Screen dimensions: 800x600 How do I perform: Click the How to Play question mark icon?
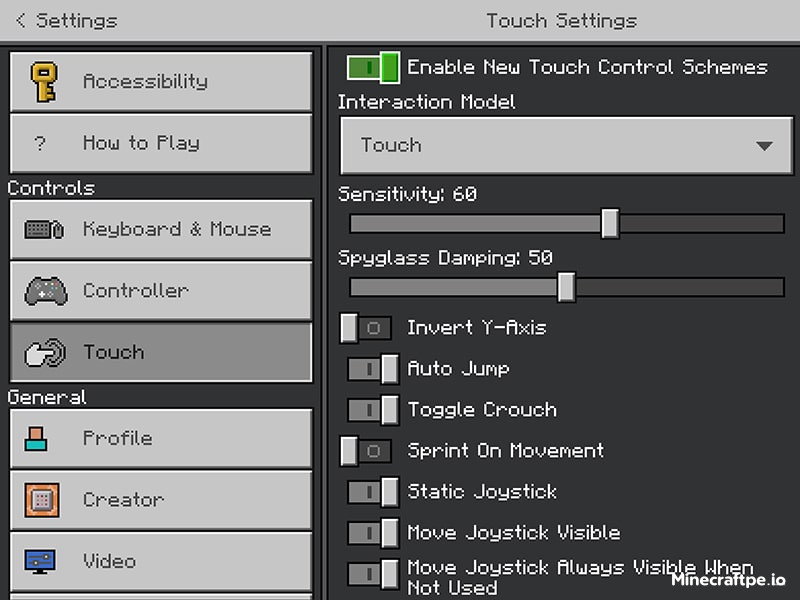pos(40,143)
